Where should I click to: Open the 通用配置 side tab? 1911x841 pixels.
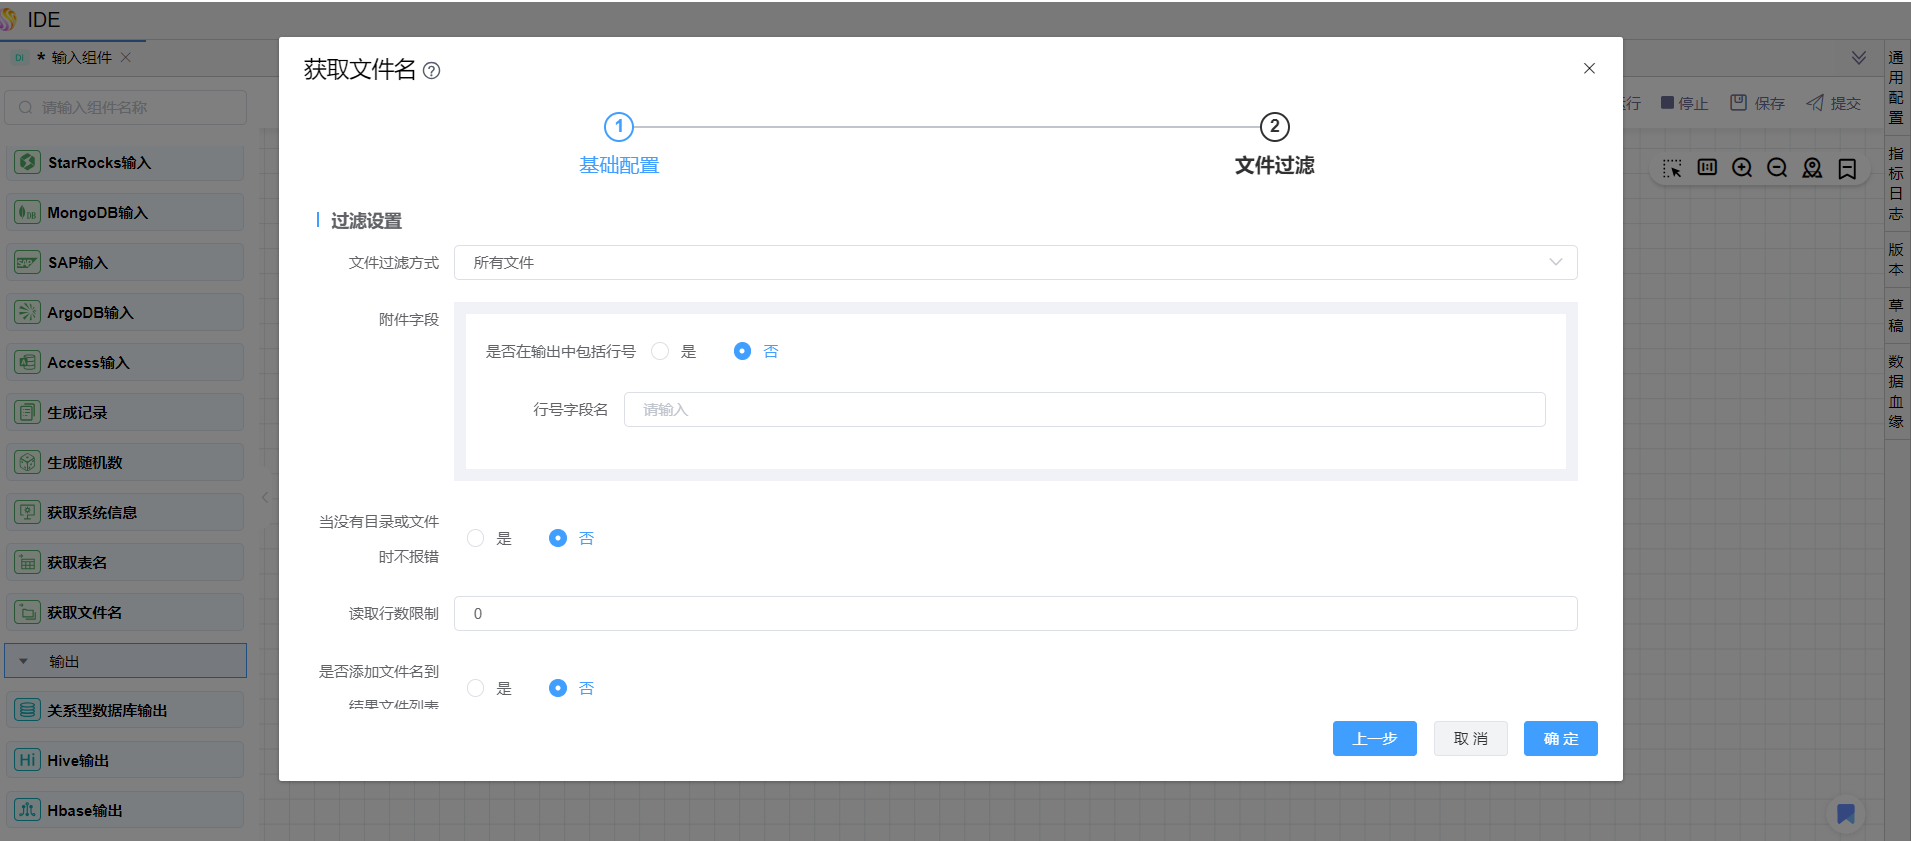pos(1896,87)
